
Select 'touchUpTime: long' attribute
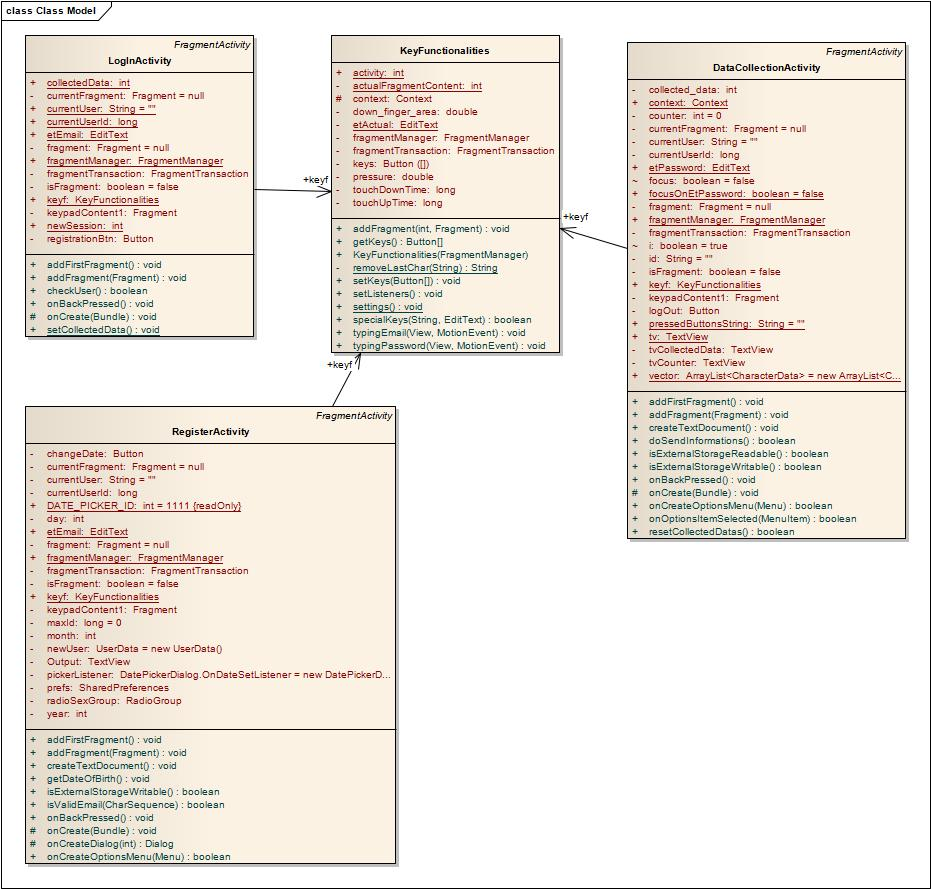[x=398, y=204]
